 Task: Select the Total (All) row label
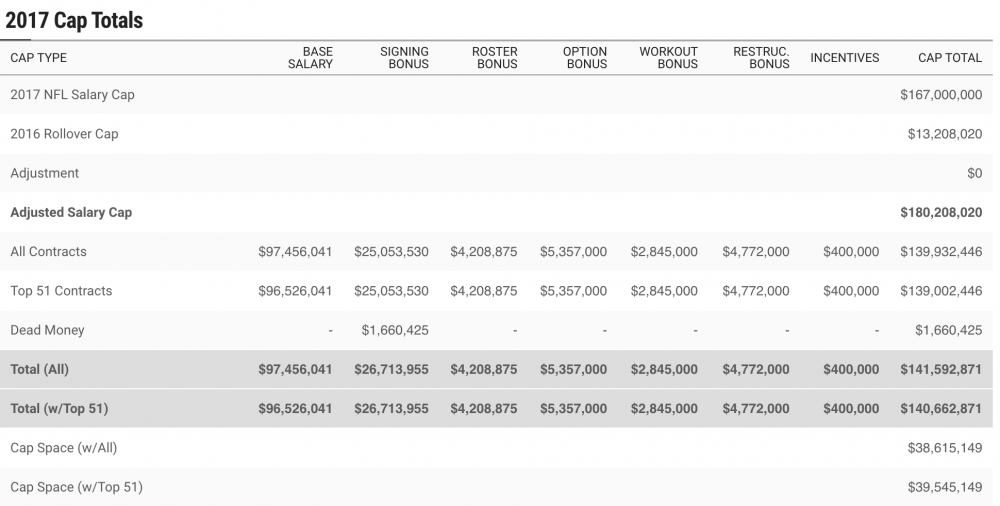click(40, 369)
